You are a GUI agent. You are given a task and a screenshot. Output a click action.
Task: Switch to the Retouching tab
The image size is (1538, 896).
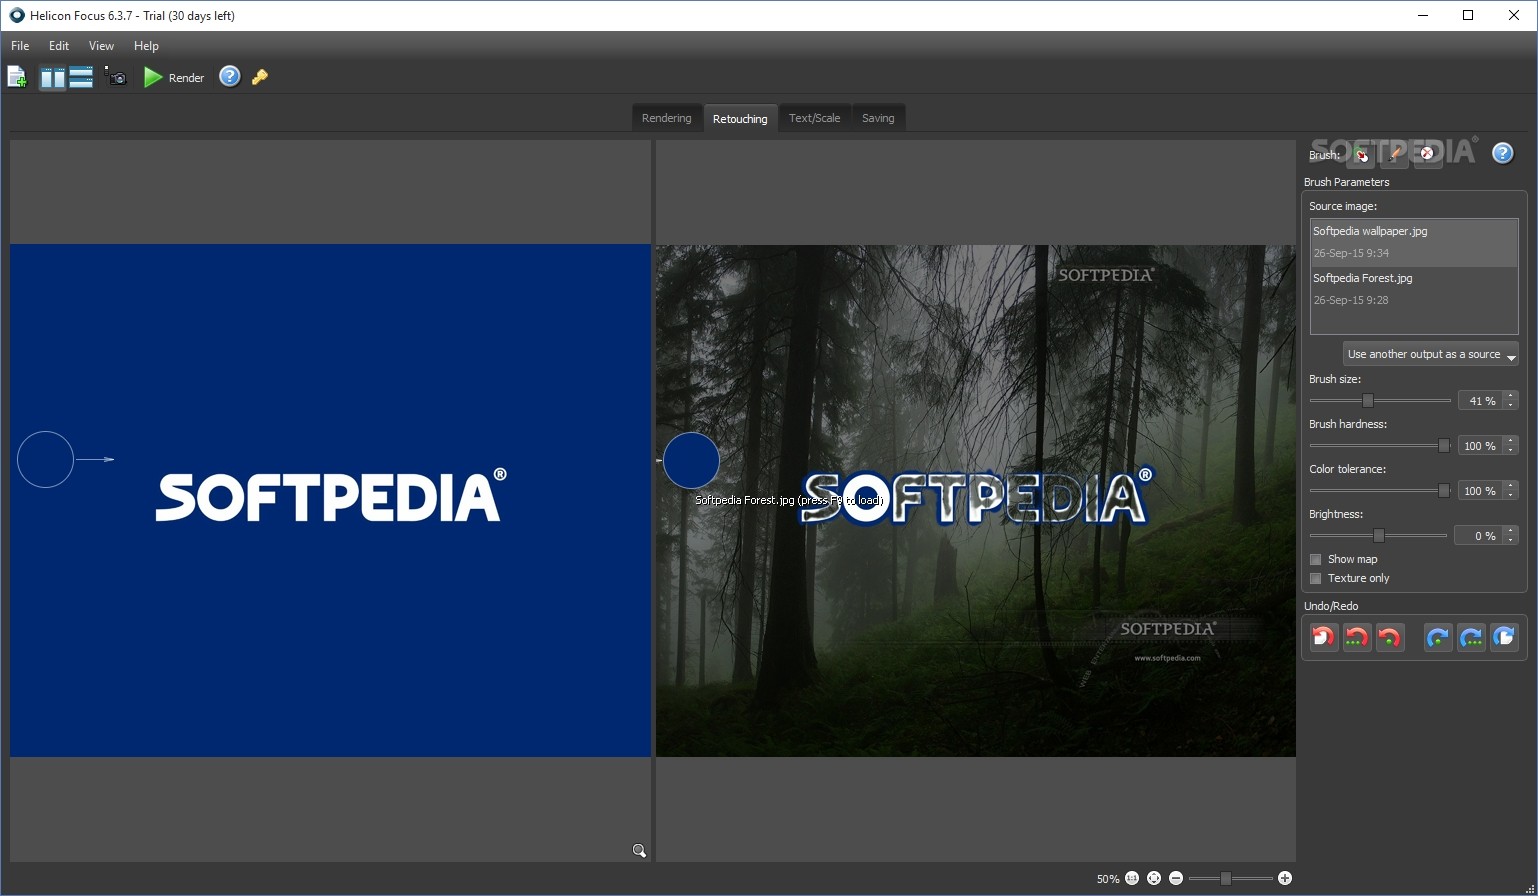click(740, 118)
